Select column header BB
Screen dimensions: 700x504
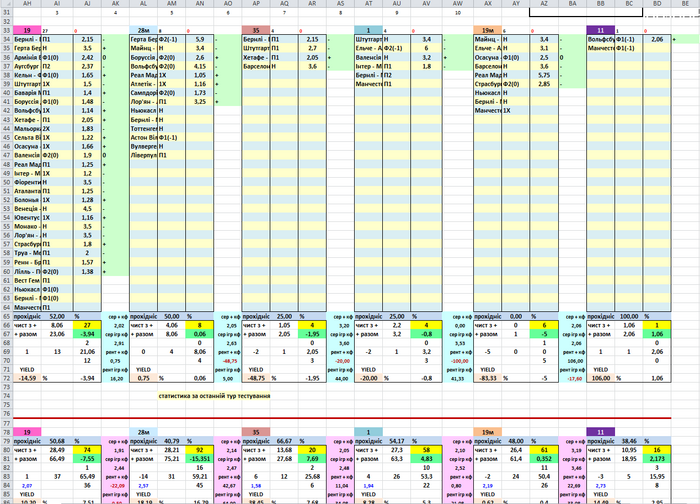pyautogui.click(x=600, y=3)
